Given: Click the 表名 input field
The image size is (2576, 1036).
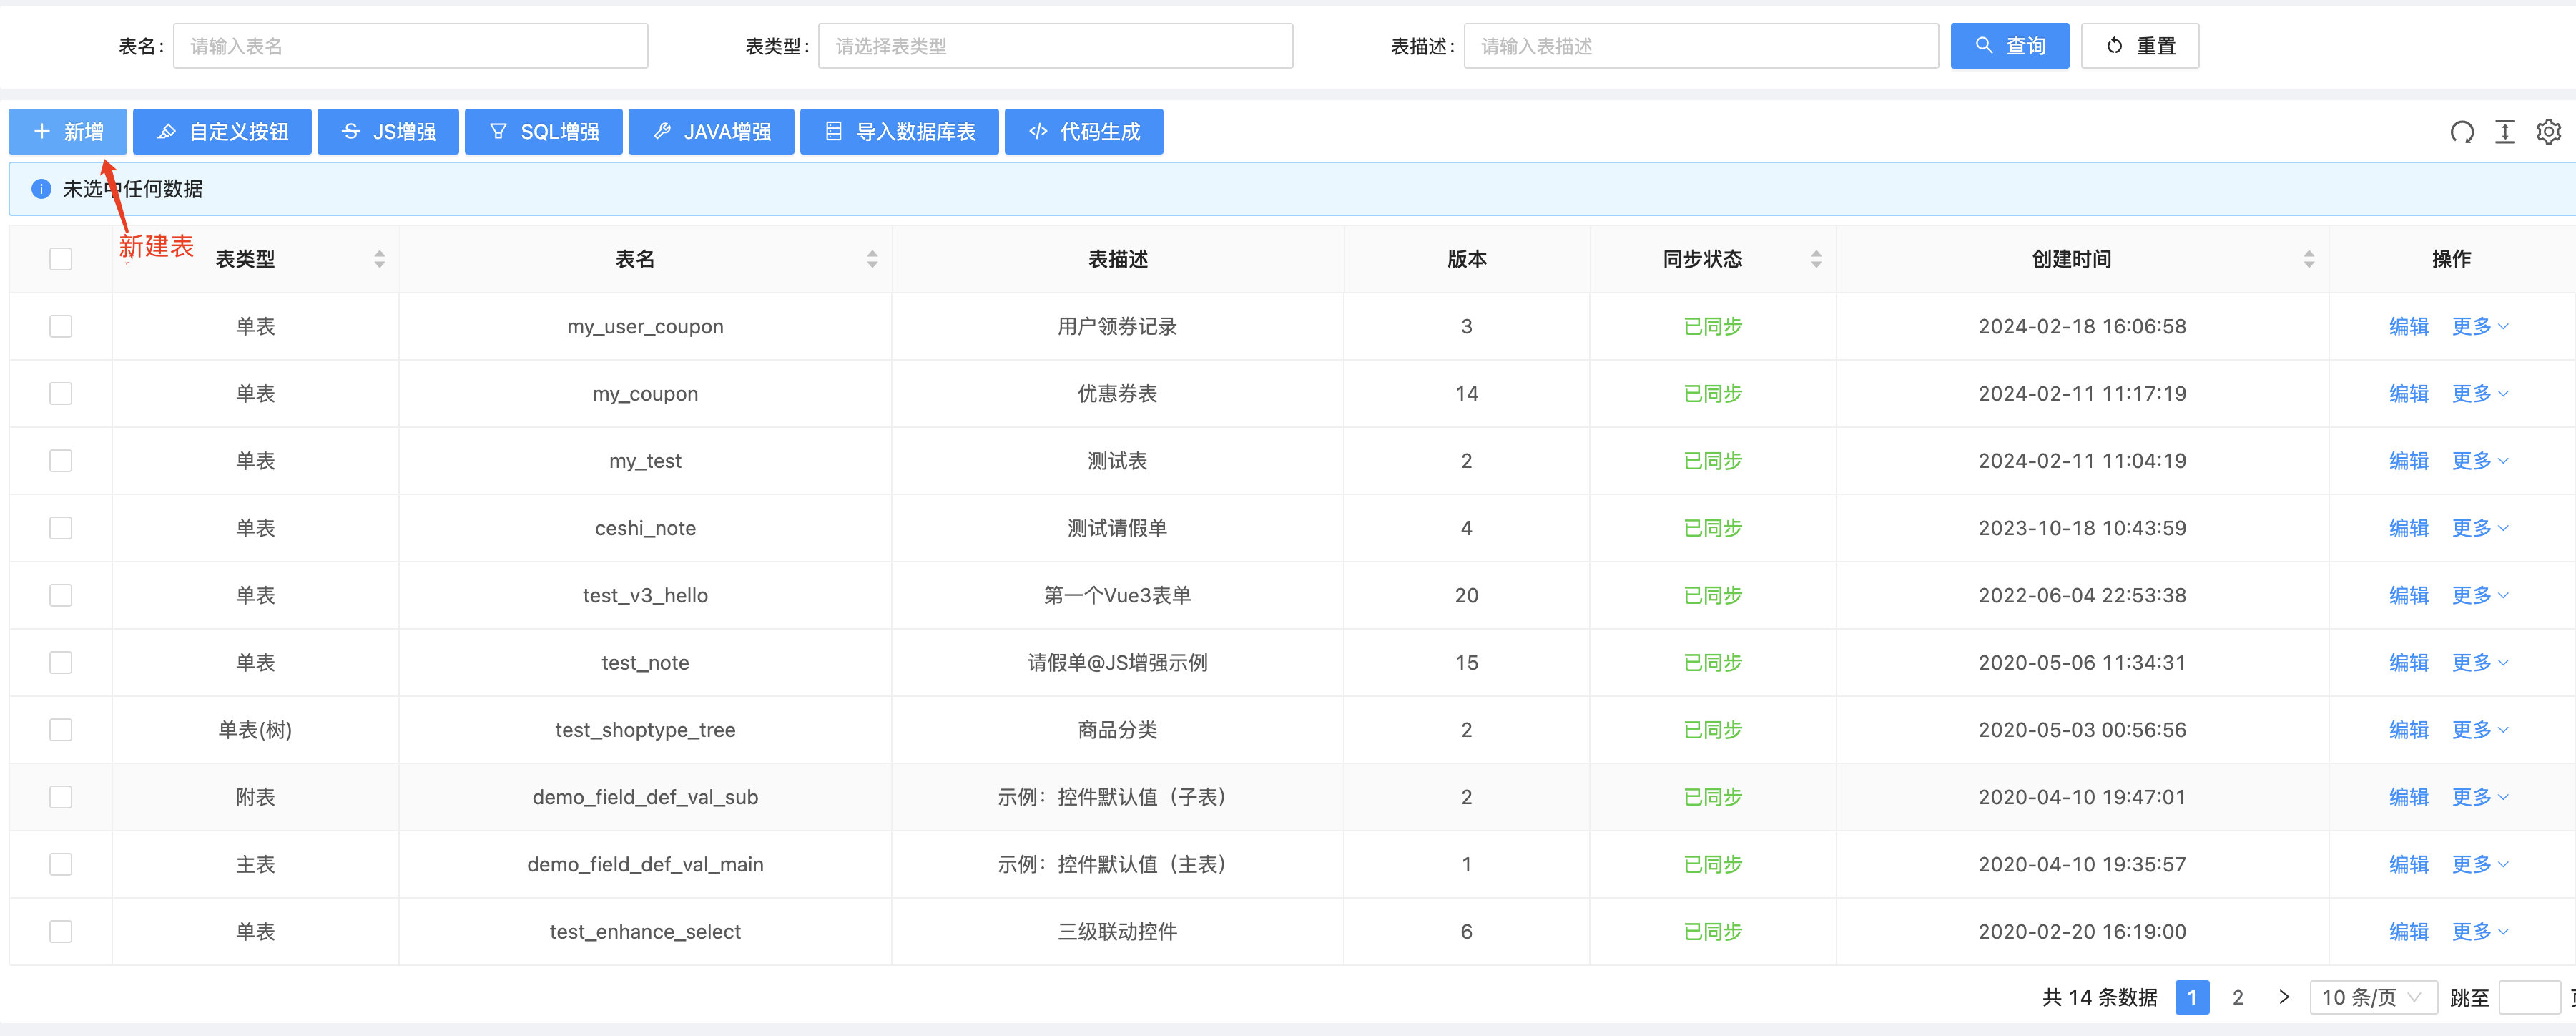Looking at the screenshot, I should tap(410, 46).
